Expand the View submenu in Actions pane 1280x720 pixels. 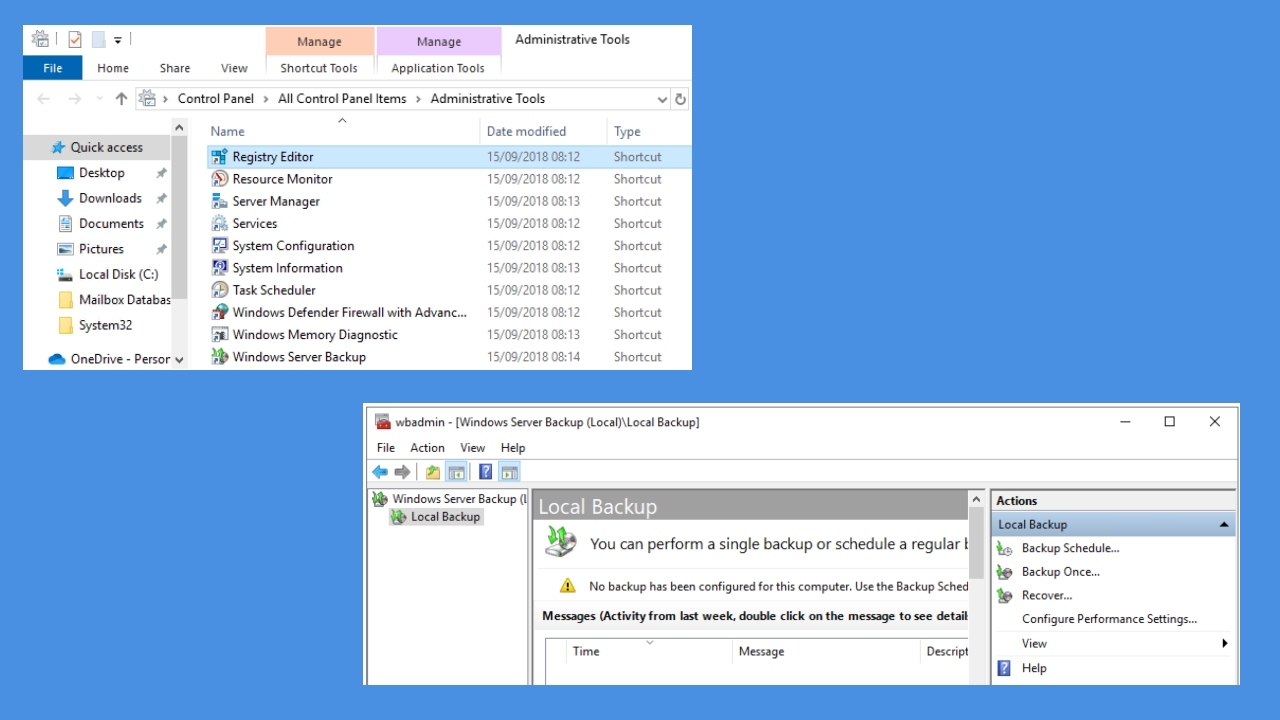click(1225, 644)
